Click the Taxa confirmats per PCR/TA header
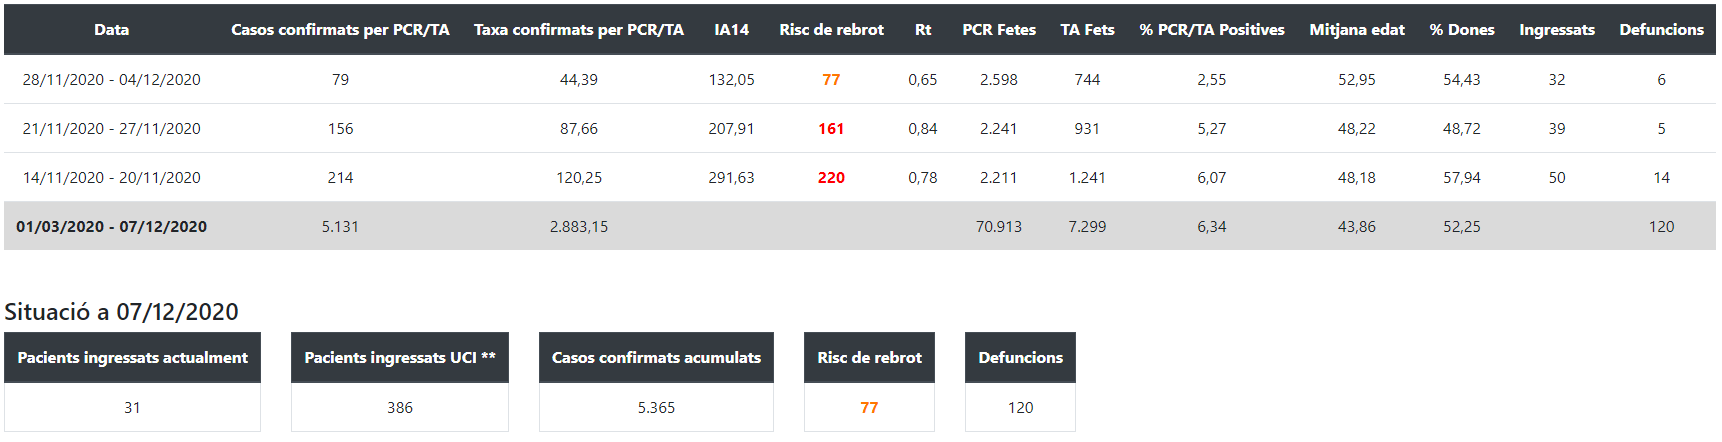Image resolution: width=1722 pixels, height=442 pixels. tap(578, 30)
